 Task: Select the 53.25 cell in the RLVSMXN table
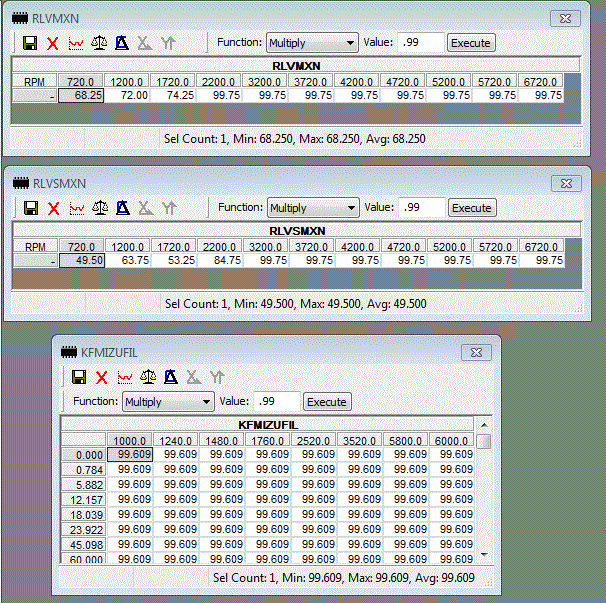(x=174, y=260)
